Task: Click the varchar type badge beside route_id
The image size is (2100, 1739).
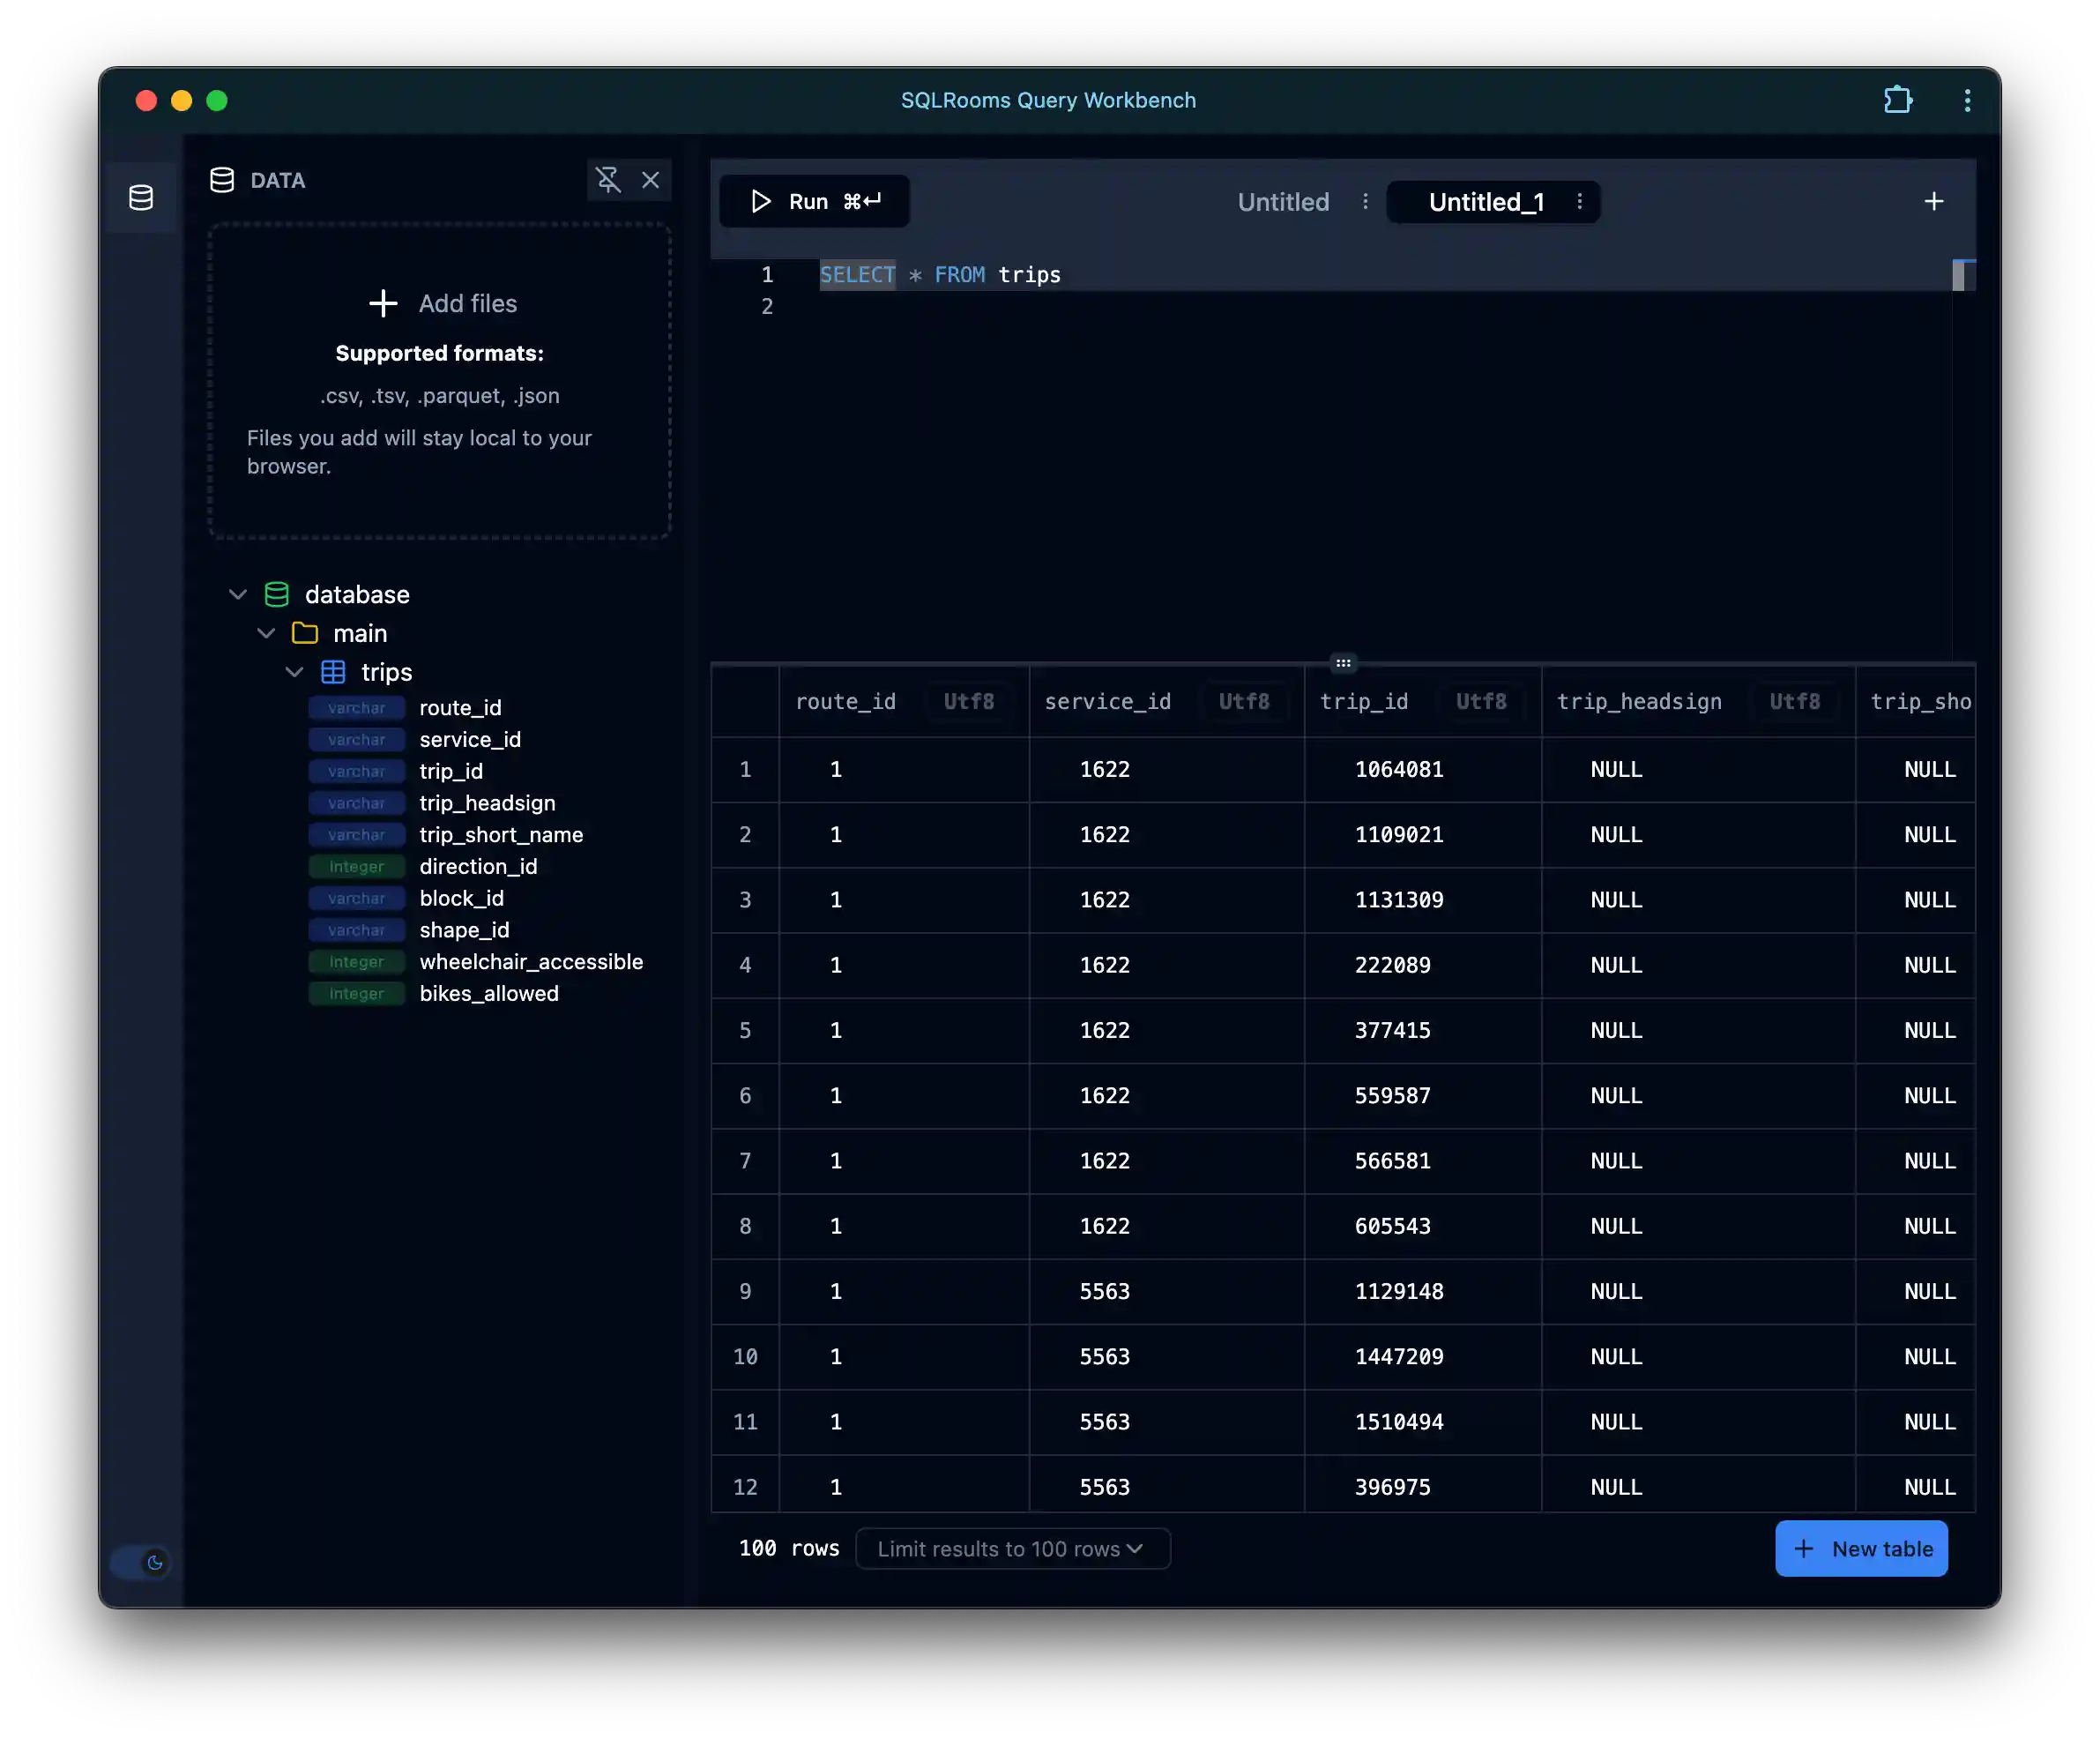Action: 356,707
